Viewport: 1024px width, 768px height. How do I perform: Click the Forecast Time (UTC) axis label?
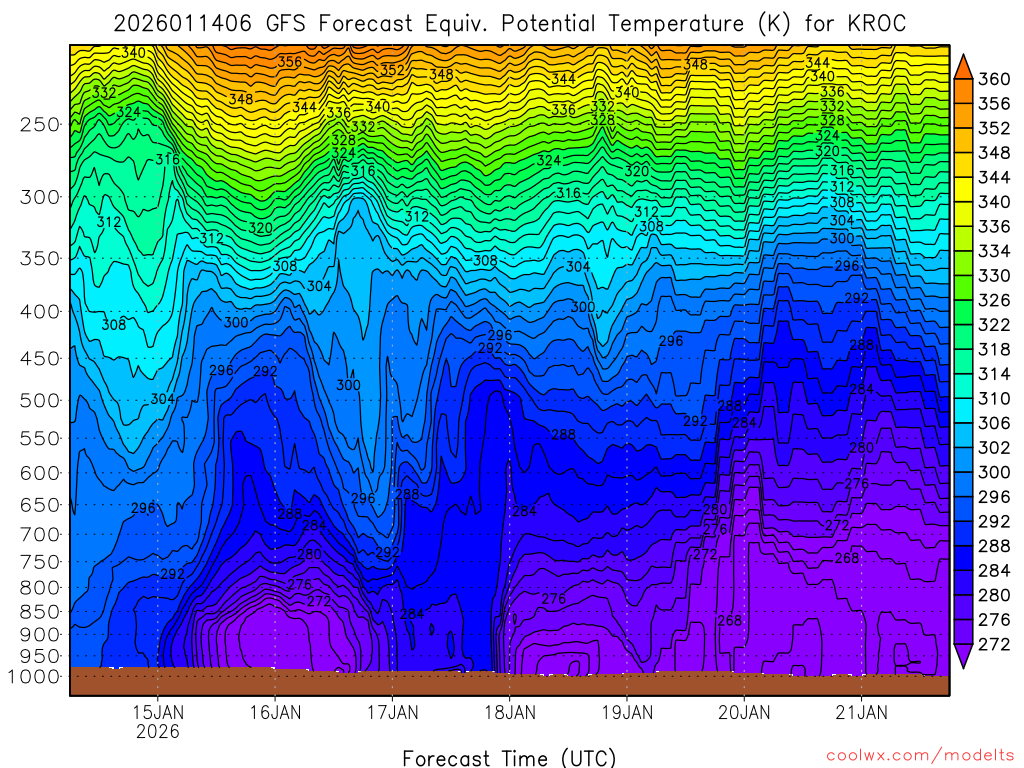pos(509,758)
